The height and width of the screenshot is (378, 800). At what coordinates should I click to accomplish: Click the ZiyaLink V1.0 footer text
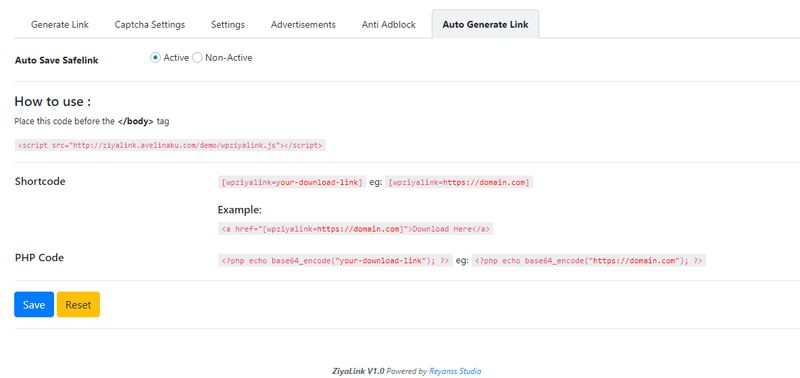[x=358, y=371]
